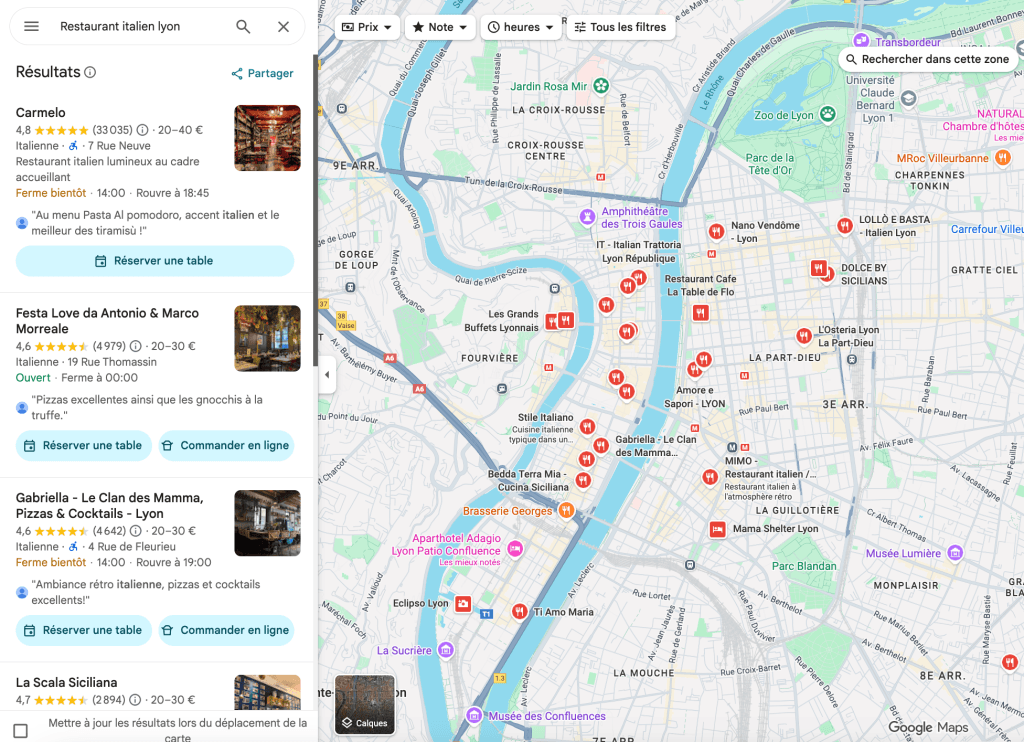
Task: Expand the heures filter dropdown
Action: [521, 27]
